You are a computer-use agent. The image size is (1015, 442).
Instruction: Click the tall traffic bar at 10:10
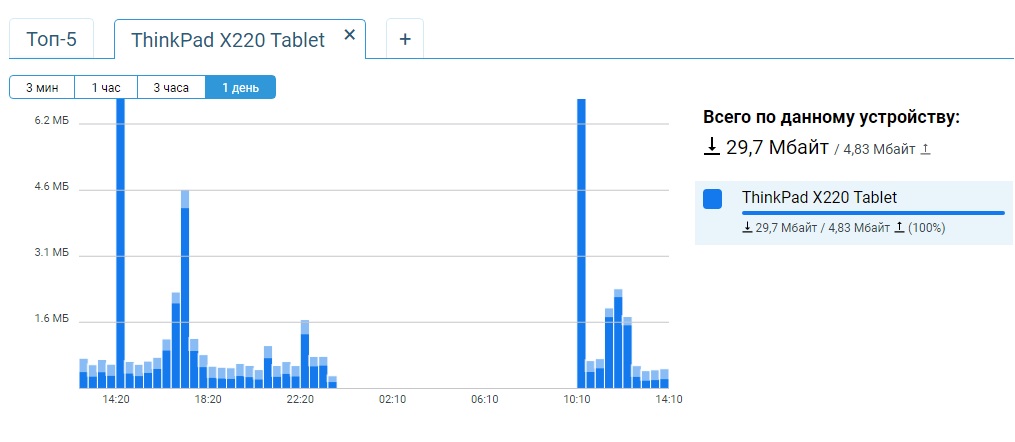click(x=581, y=240)
